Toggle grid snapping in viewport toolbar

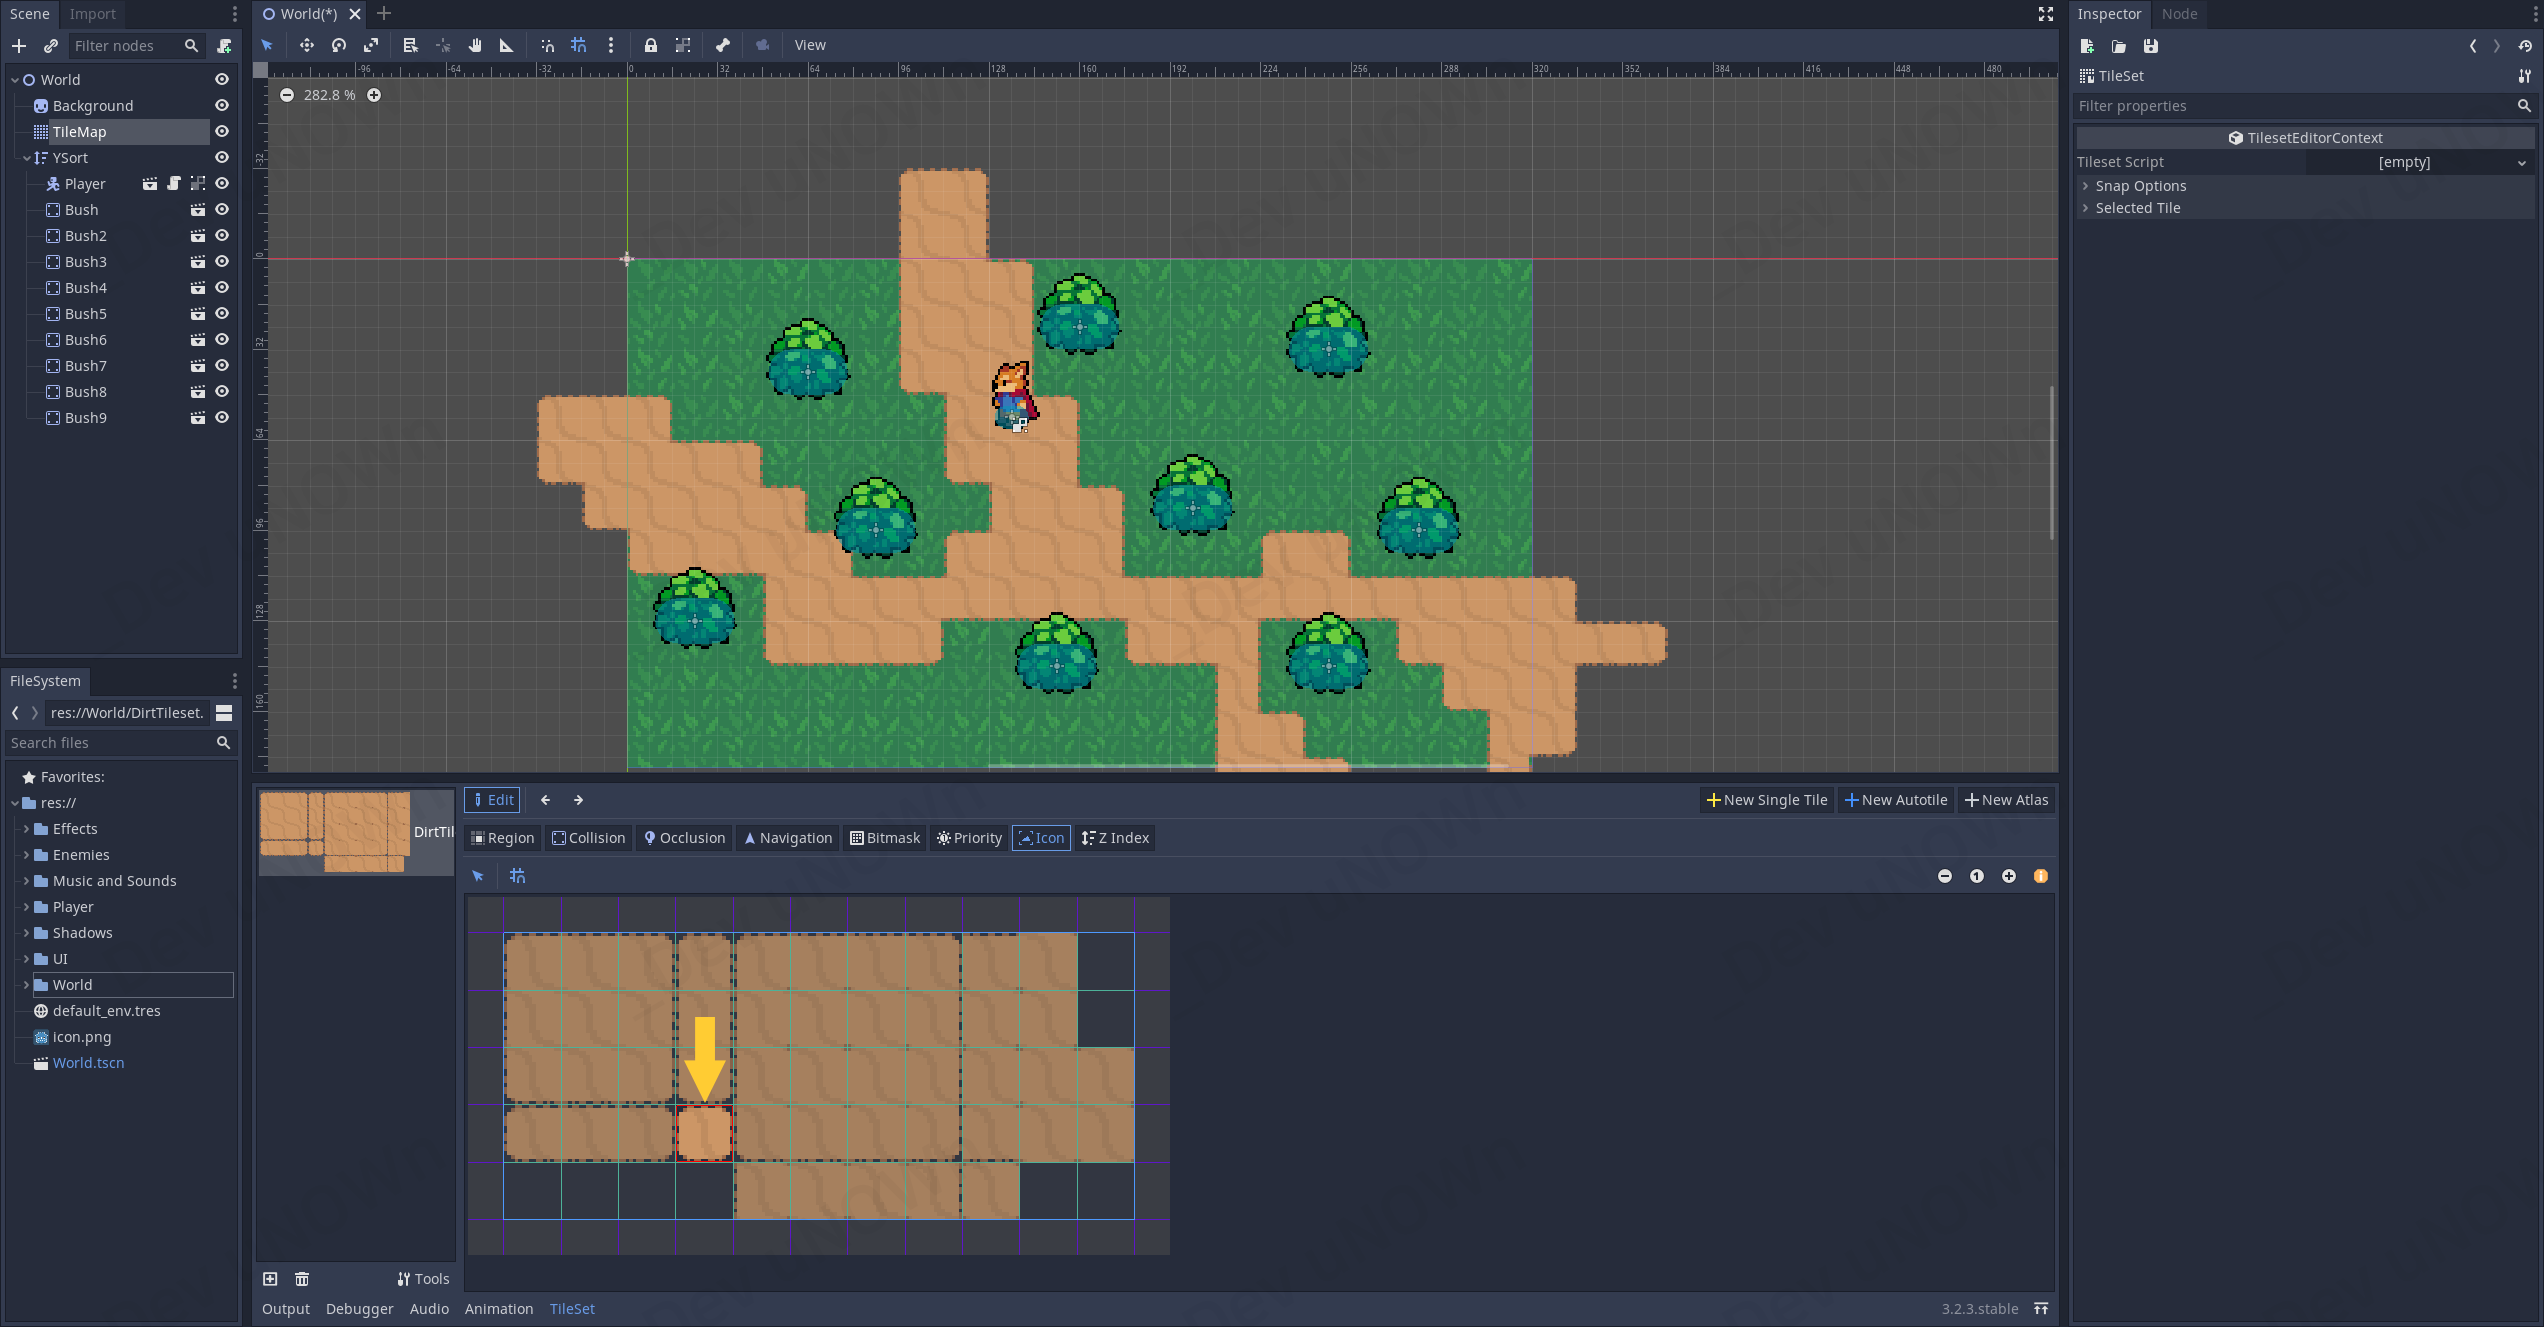(579, 45)
